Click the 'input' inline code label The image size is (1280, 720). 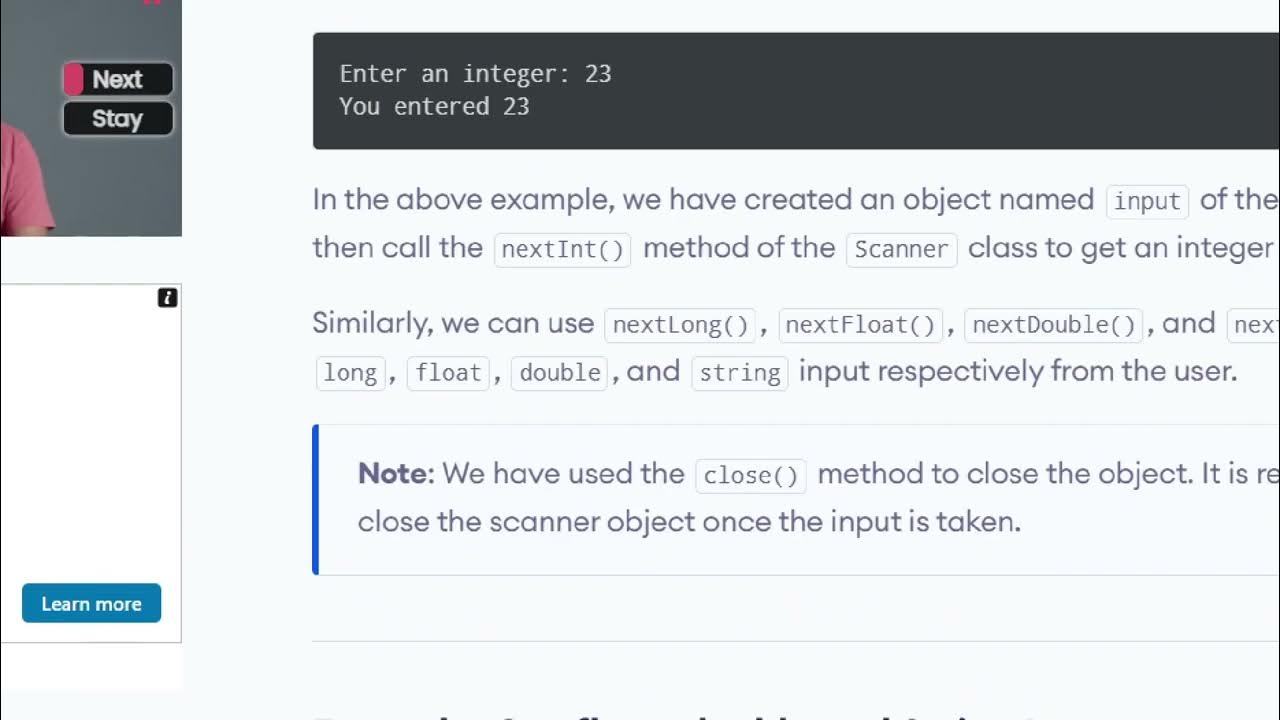click(1147, 201)
